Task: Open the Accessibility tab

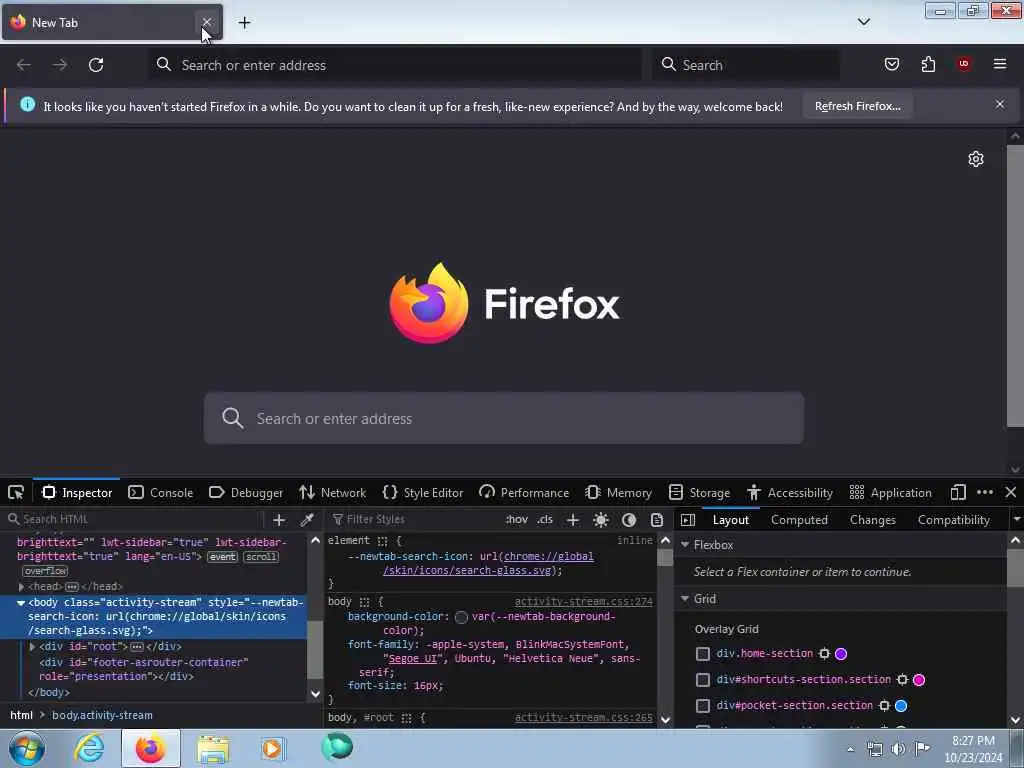Action: click(790, 492)
